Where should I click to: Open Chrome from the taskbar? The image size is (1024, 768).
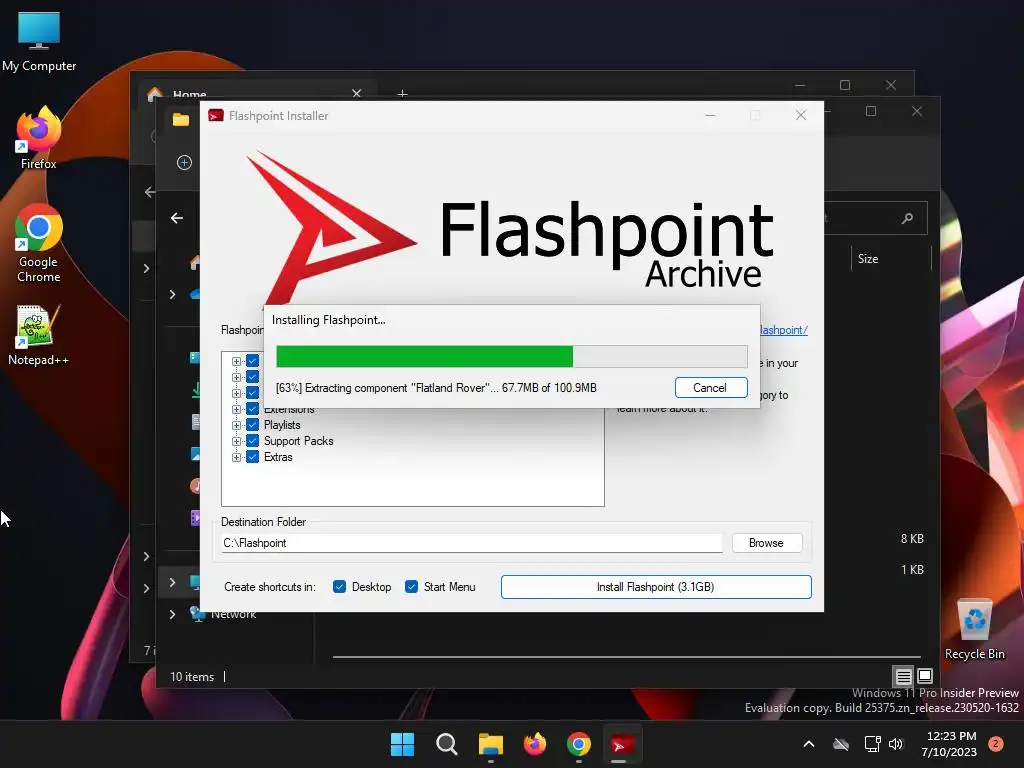(579, 744)
